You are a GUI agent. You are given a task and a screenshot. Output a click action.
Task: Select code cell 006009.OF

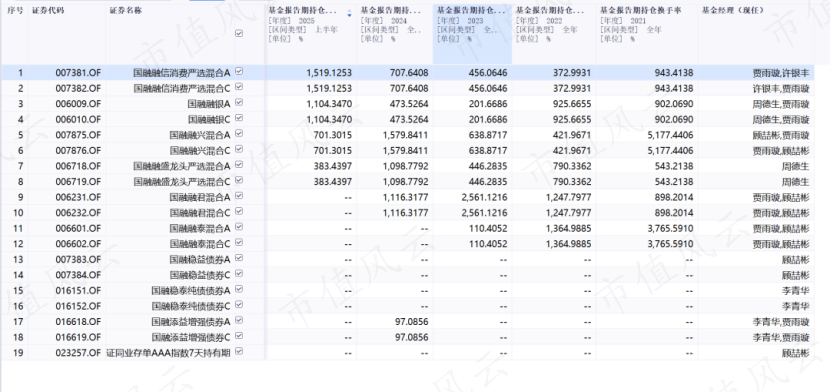(78, 104)
